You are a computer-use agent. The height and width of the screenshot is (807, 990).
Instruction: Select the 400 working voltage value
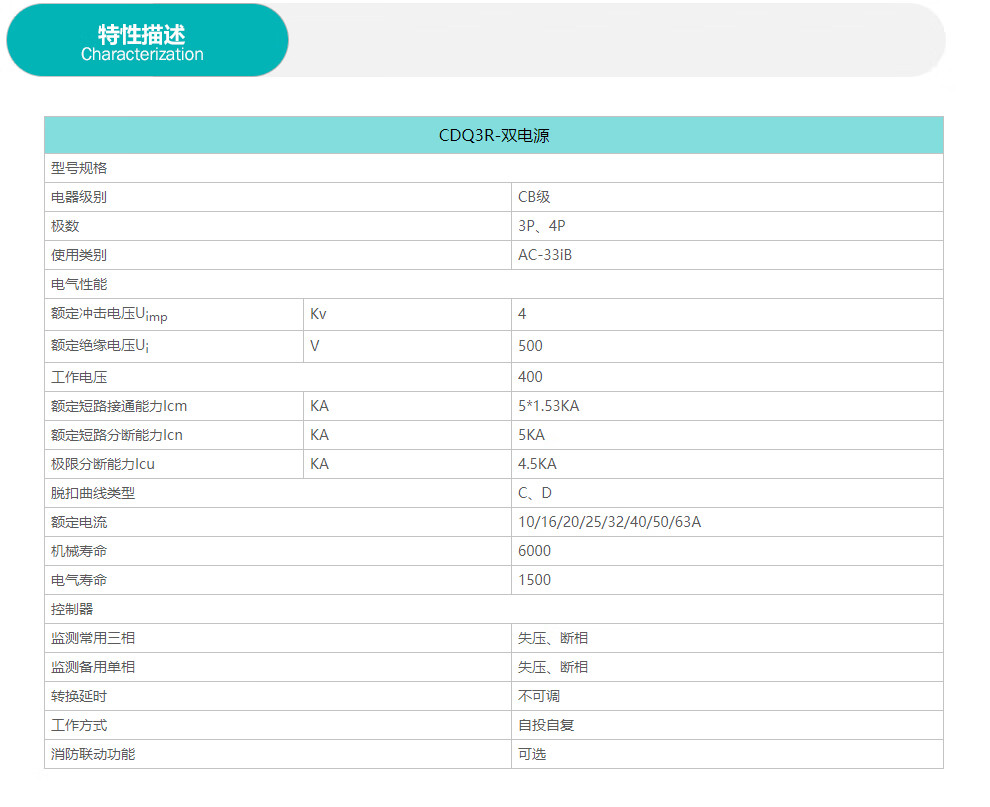[530, 377]
